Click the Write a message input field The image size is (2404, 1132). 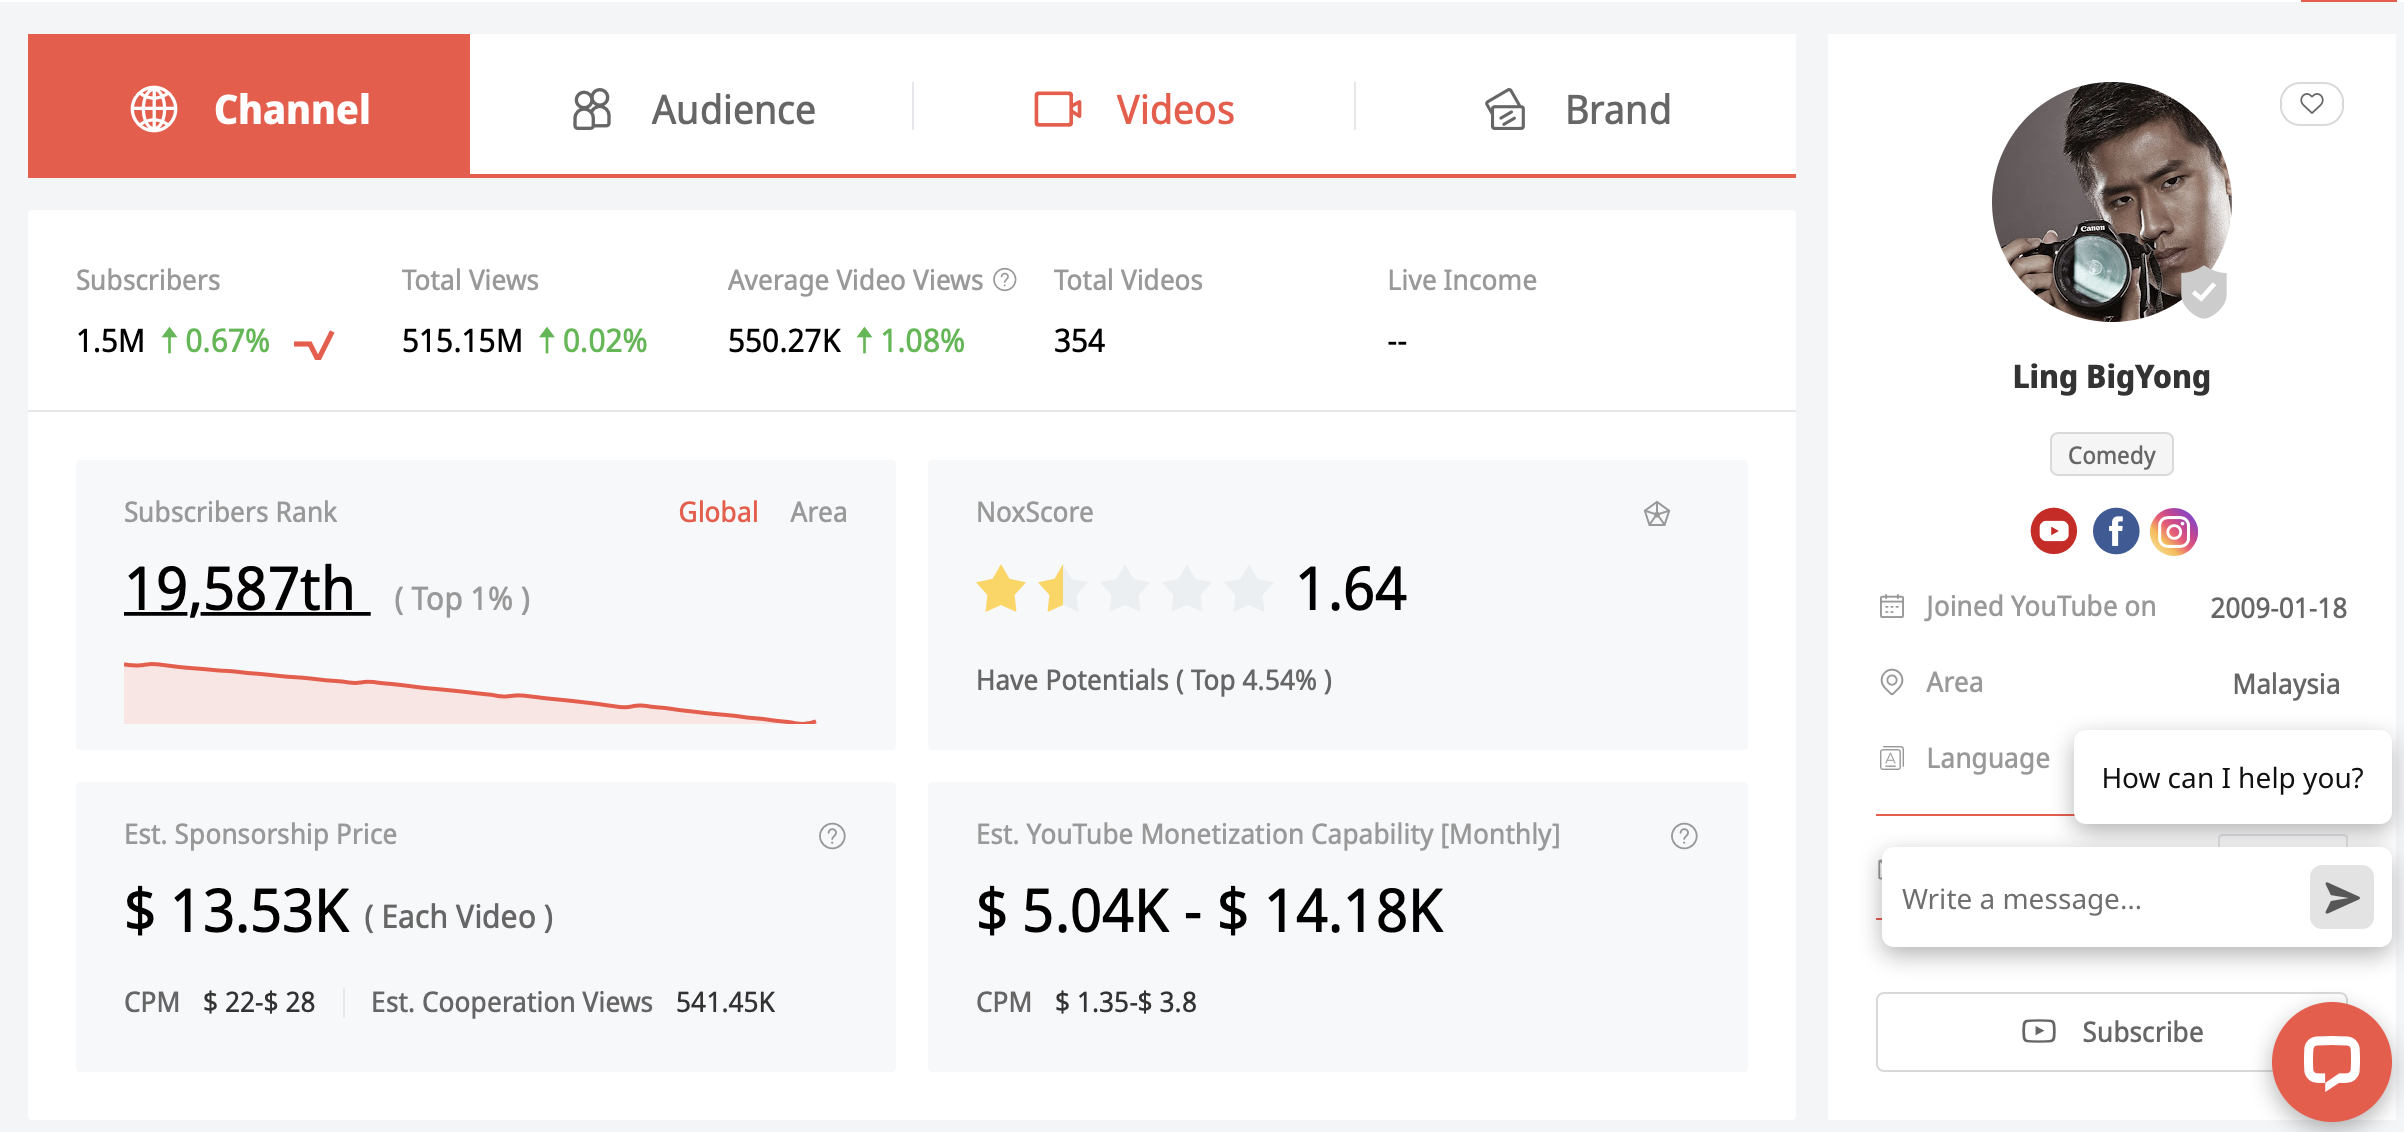(2094, 898)
